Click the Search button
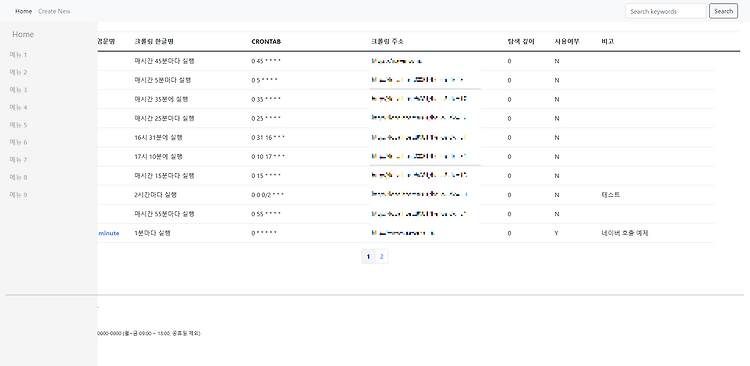The width and height of the screenshot is (750, 366). tap(723, 11)
